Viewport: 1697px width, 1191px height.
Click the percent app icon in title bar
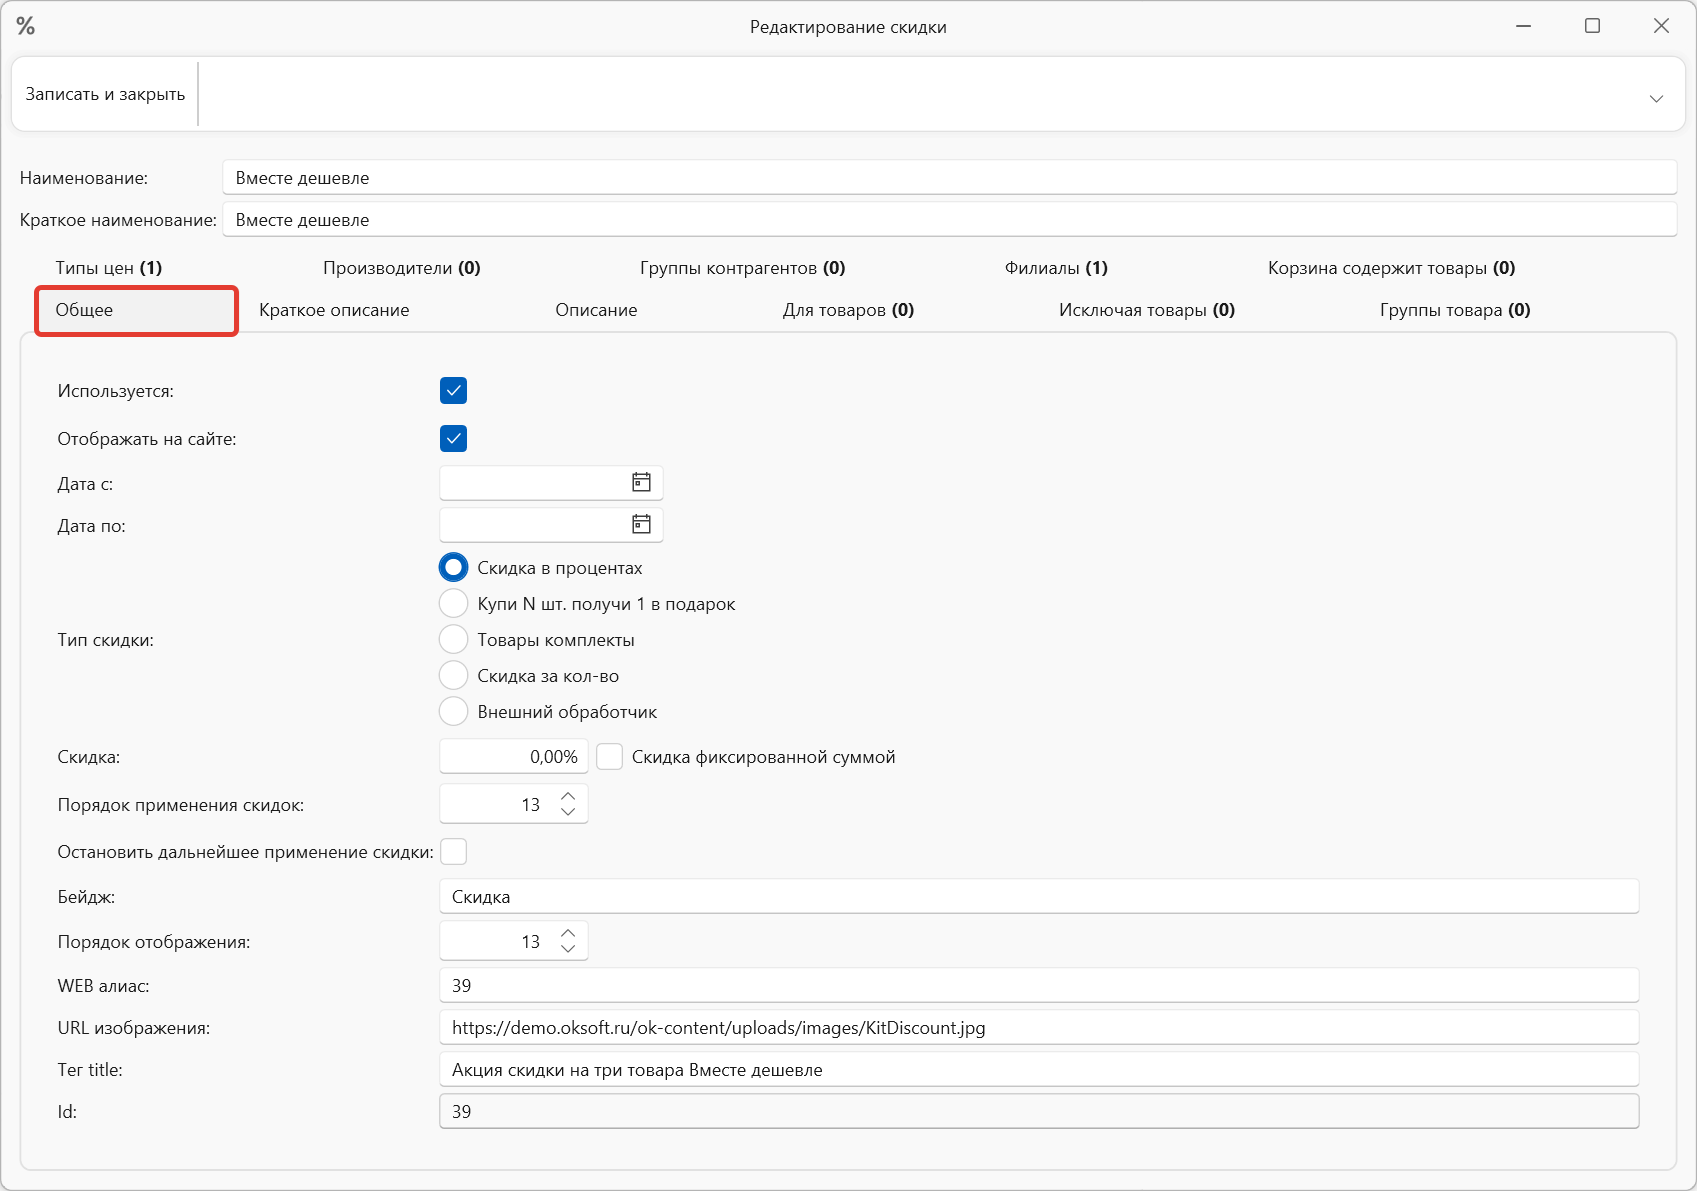(26, 26)
